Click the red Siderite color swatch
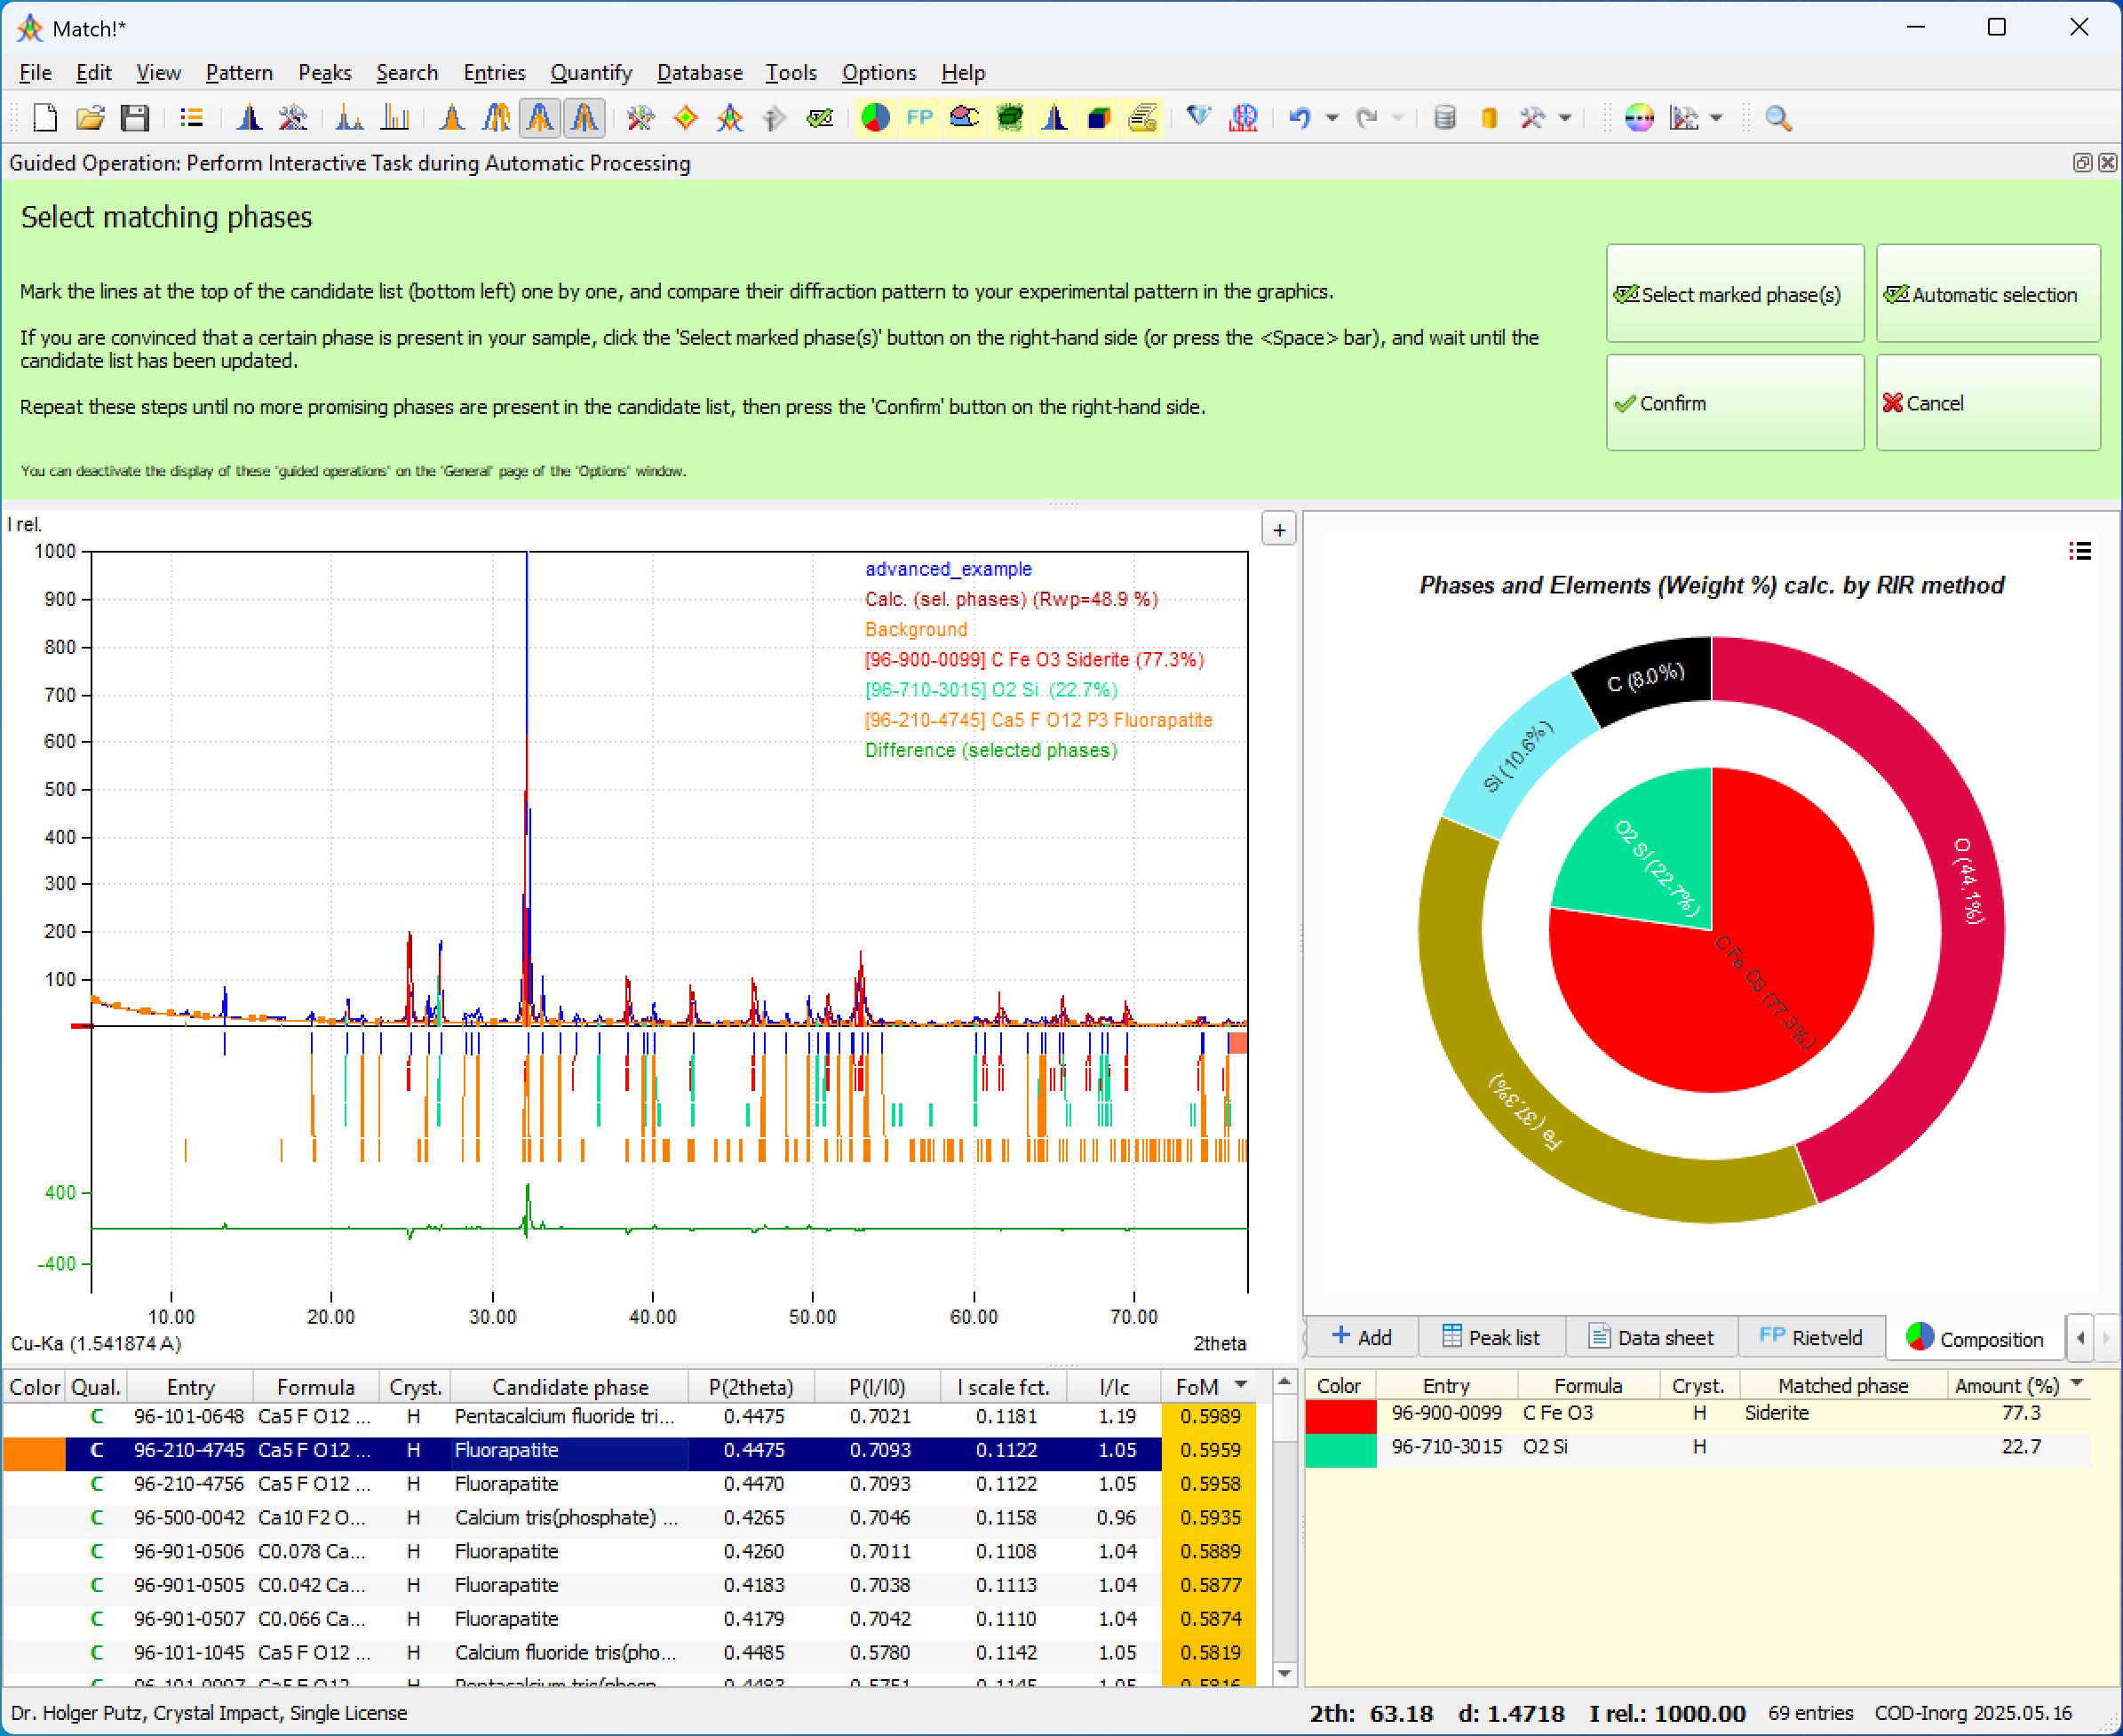 coord(1340,1414)
